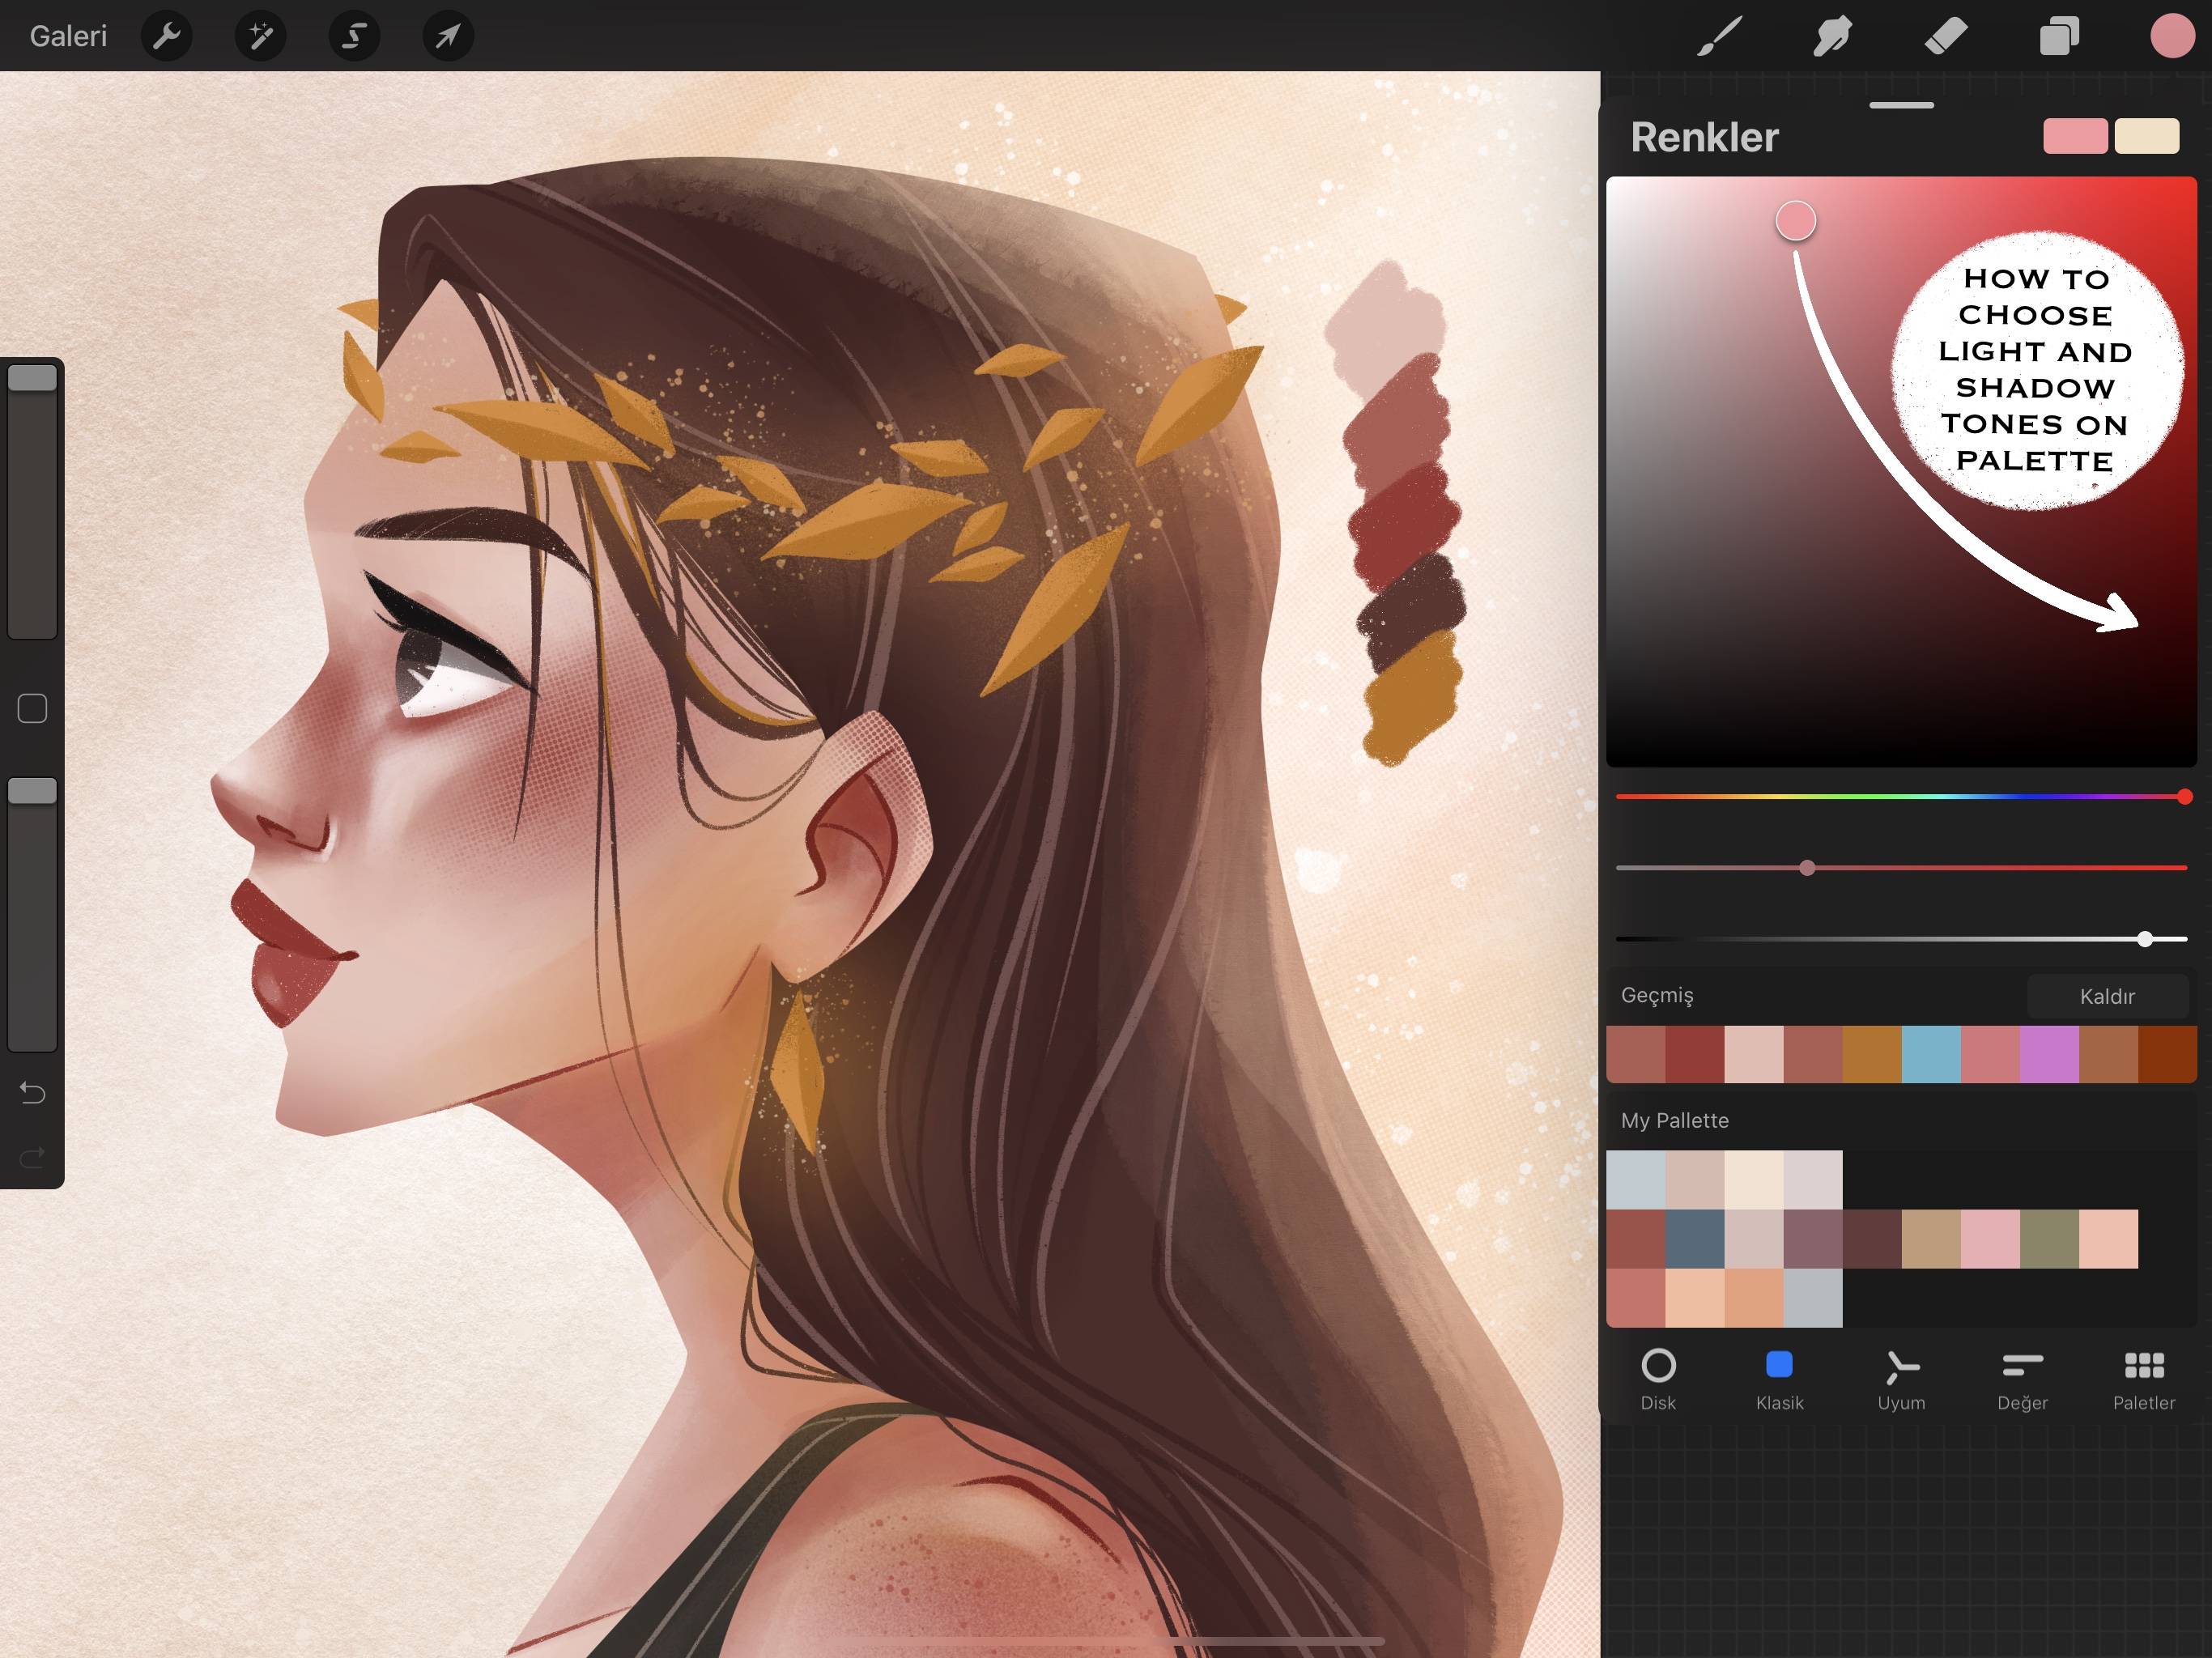This screenshot has height=1658, width=2212.
Task: Open the Adjustments magic wand menu
Action: click(261, 36)
